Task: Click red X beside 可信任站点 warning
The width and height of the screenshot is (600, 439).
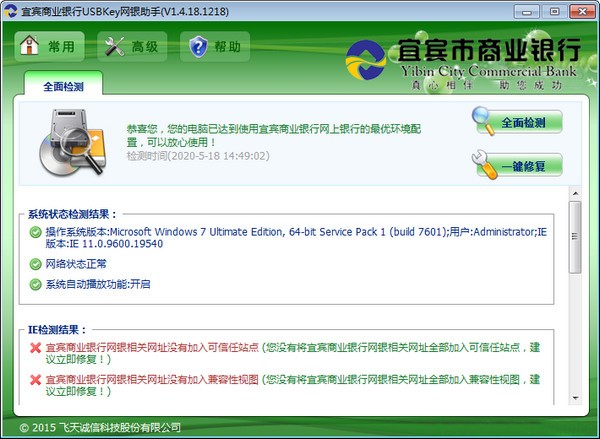Action: click(36, 348)
